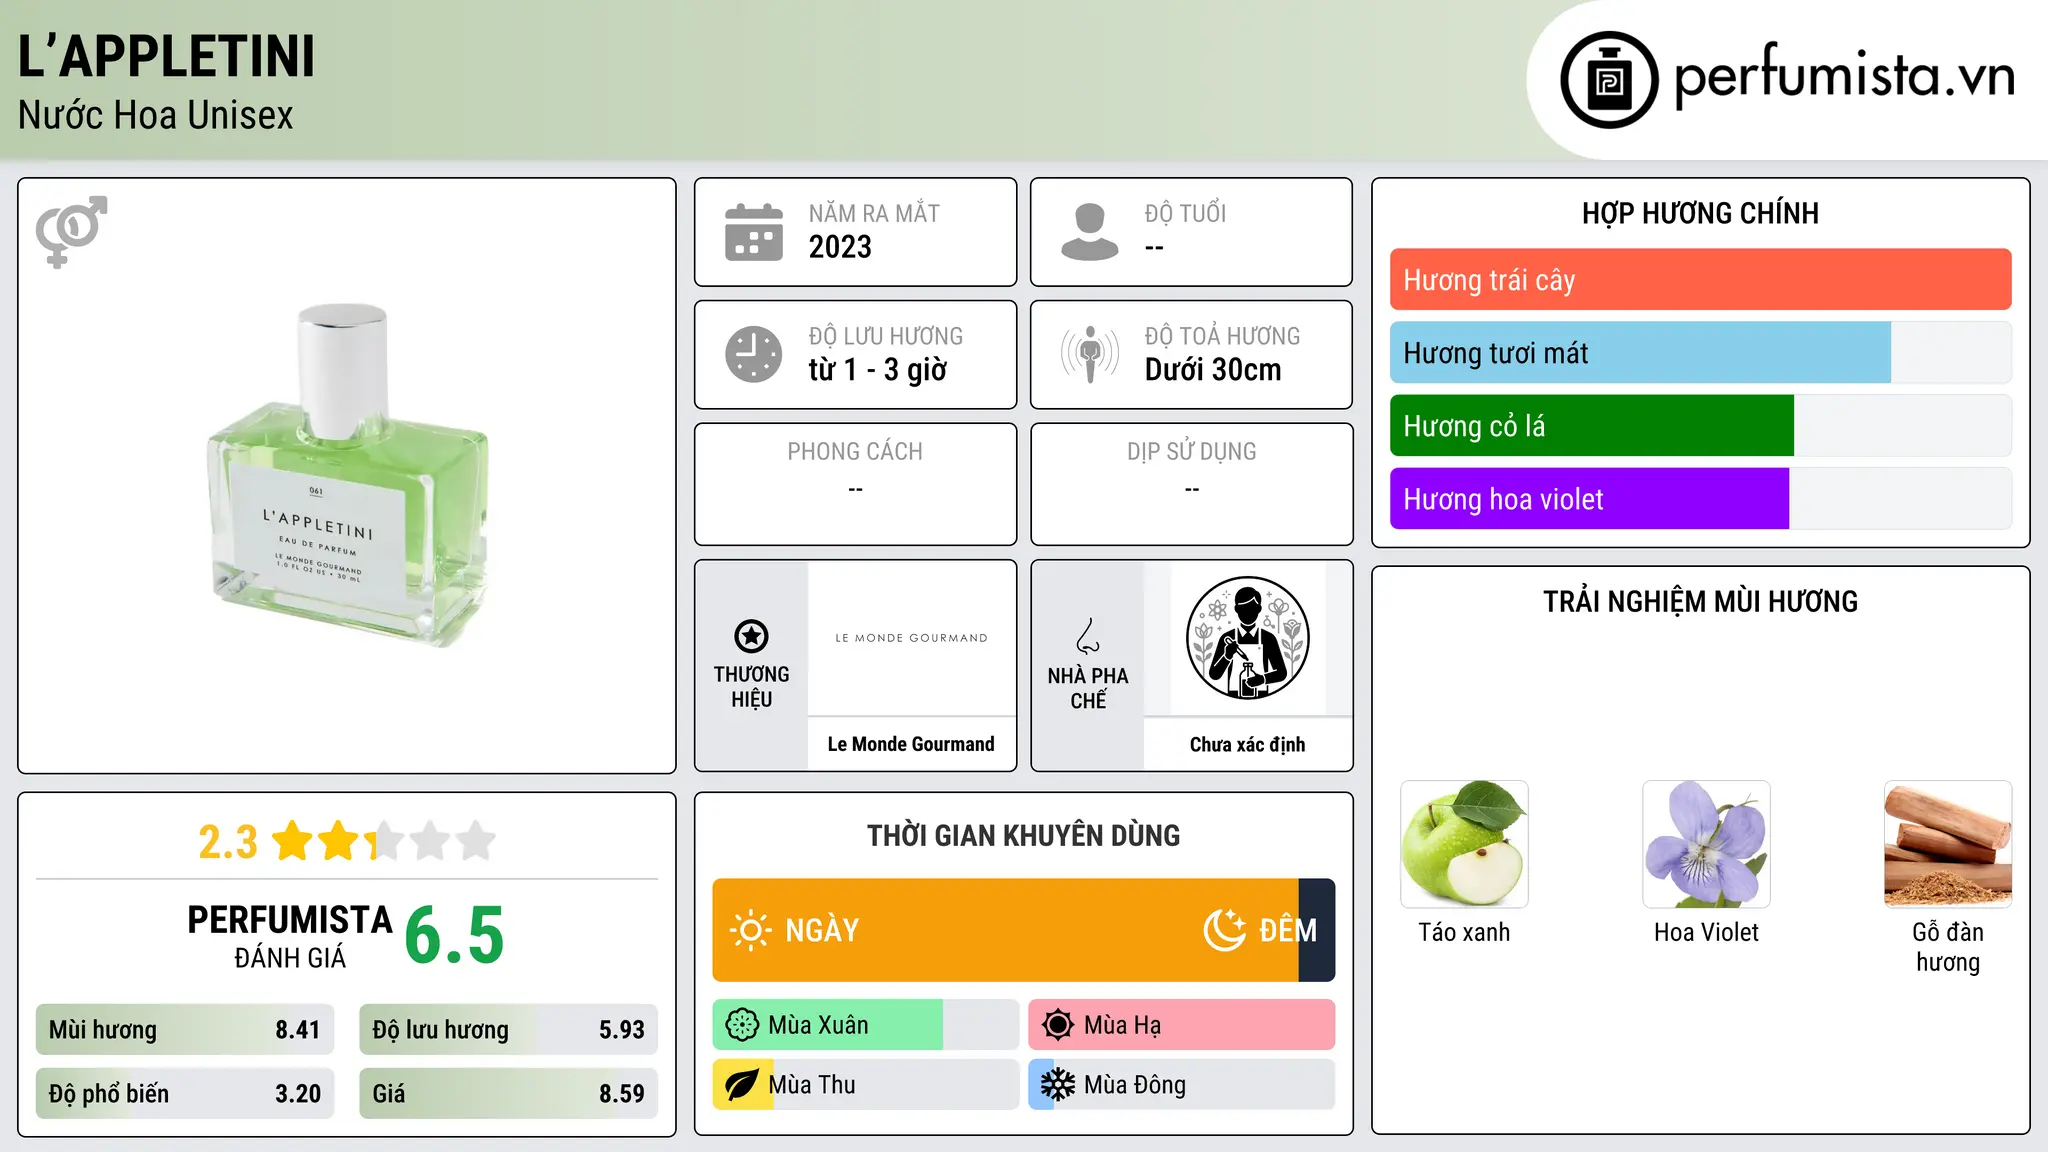This screenshot has width=2048, height=1152.
Task: Click the clock icon for longevity
Action: point(754,354)
